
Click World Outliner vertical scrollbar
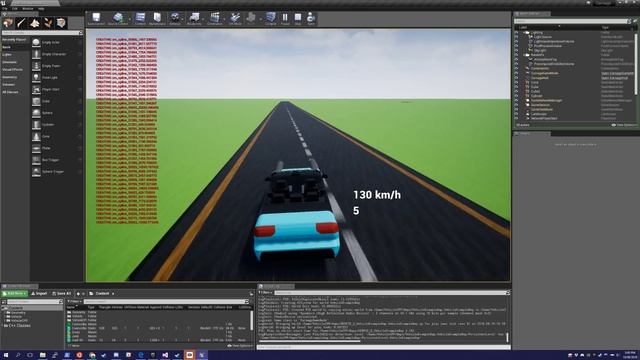[x=635, y=63]
